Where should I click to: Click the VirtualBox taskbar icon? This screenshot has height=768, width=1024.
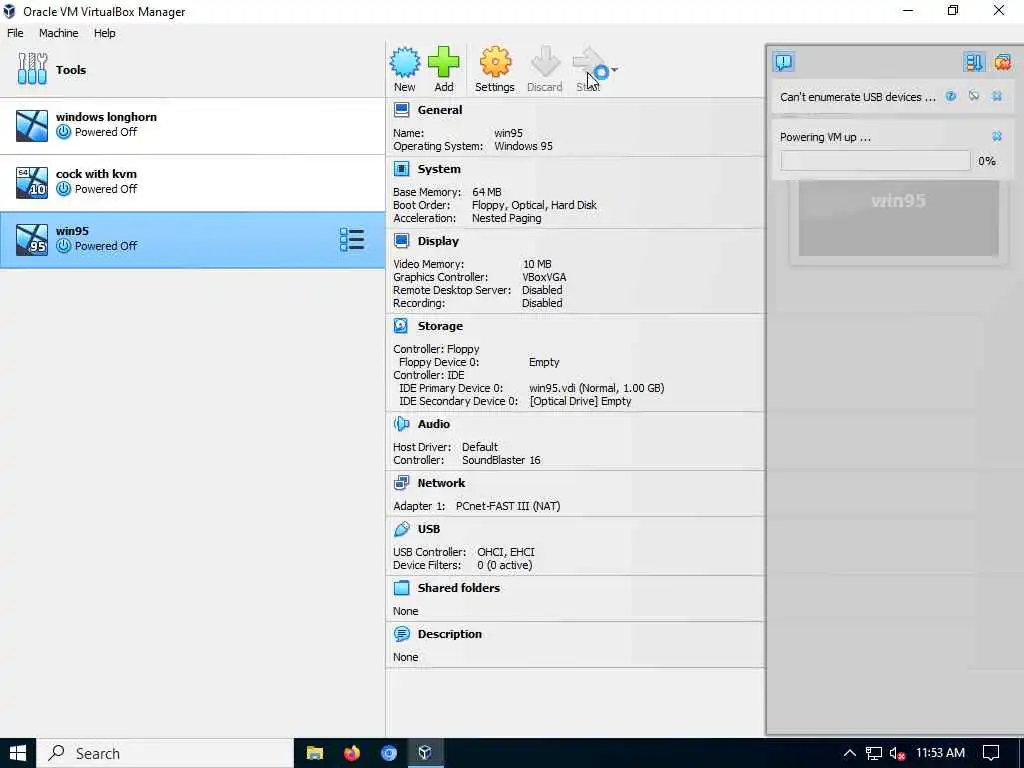(425, 753)
